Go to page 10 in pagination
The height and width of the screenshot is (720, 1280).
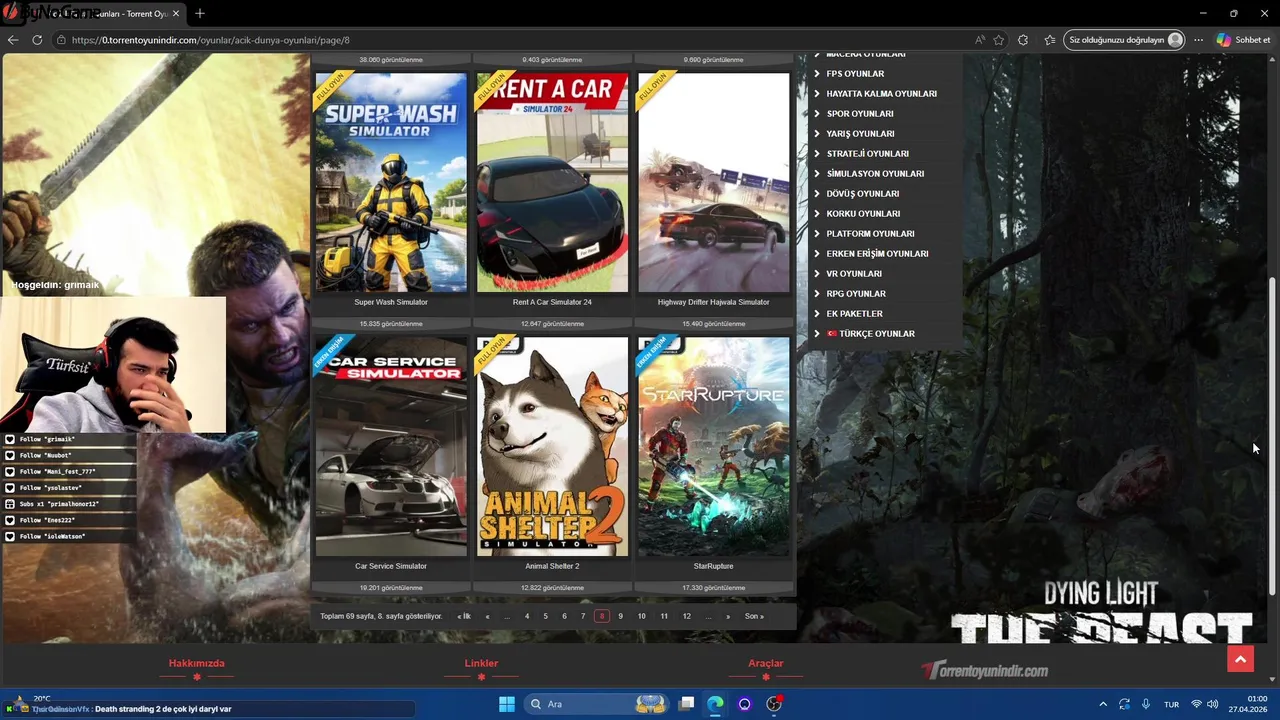[641, 616]
